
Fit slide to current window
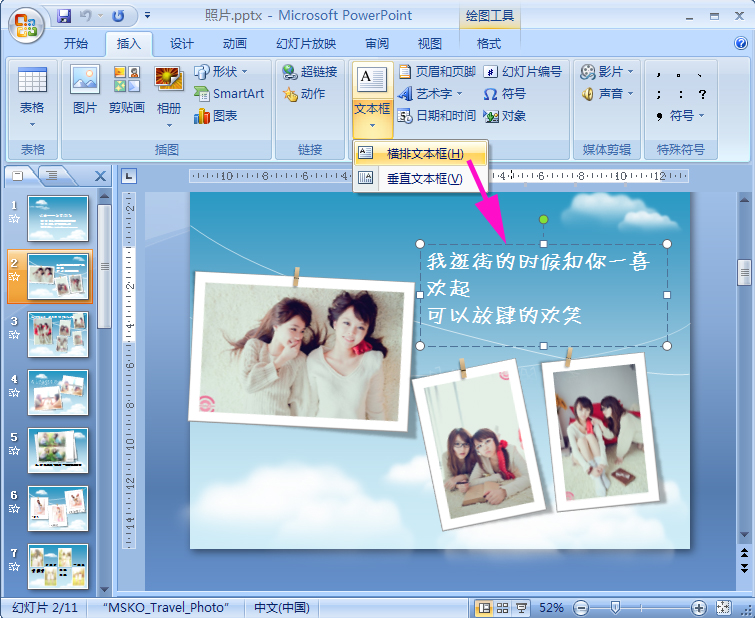click(x=723, y=608)
